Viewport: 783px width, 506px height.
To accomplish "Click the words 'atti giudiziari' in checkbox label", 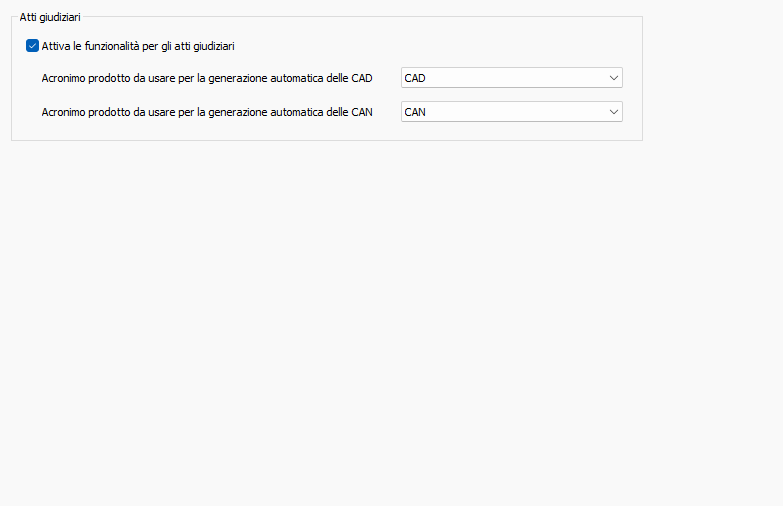I will 204,46.
